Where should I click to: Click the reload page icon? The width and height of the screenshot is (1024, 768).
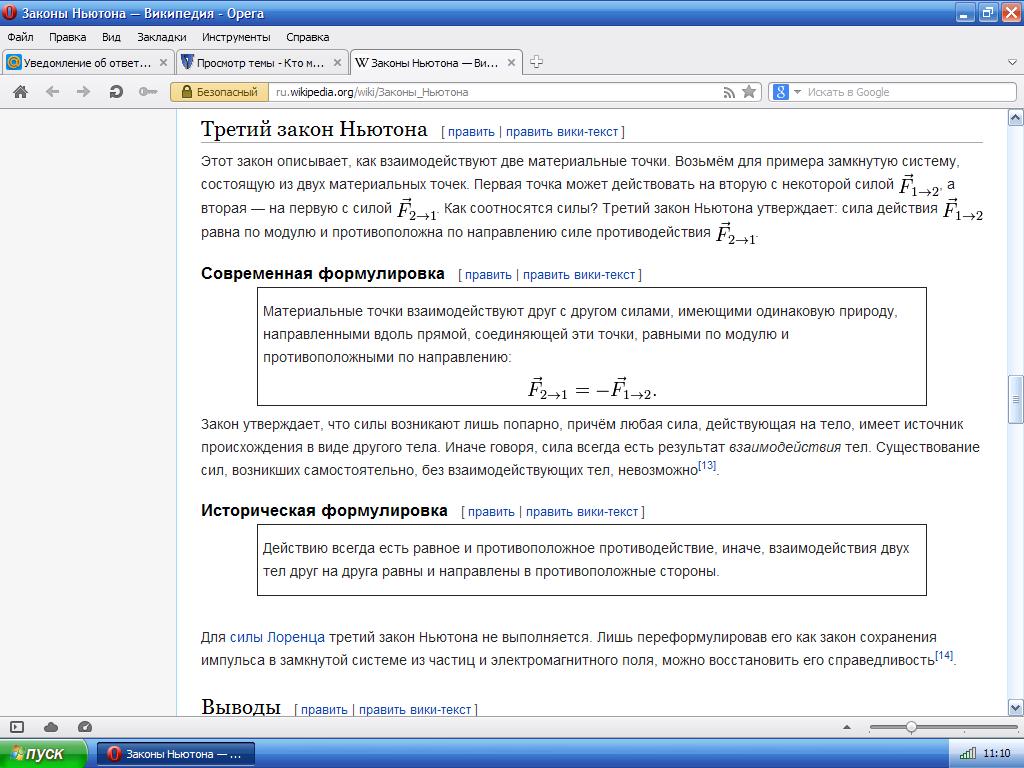(x=116, y=92)
